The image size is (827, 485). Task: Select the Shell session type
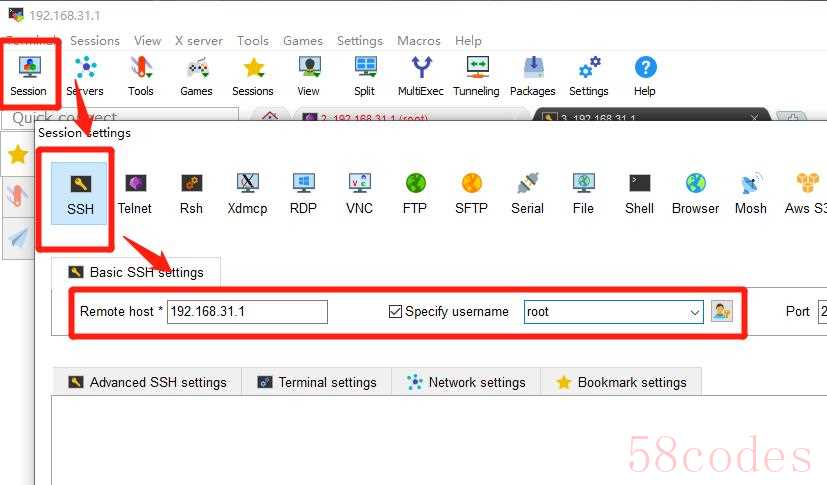[x=639, y=193]
